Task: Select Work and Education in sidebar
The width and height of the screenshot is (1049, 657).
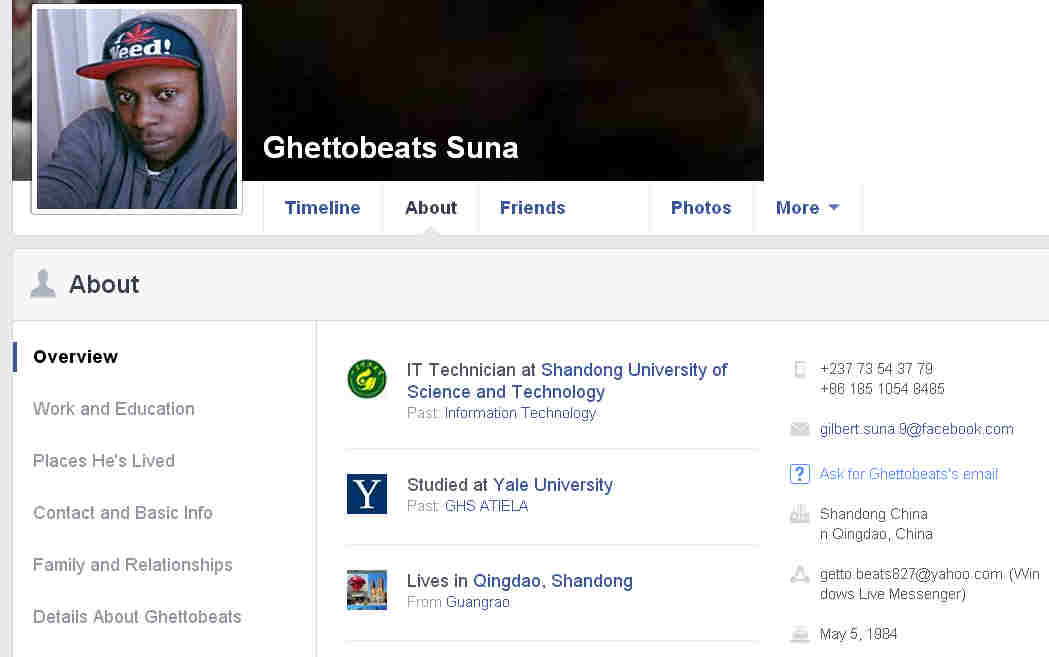Action: tap(113, 409)
